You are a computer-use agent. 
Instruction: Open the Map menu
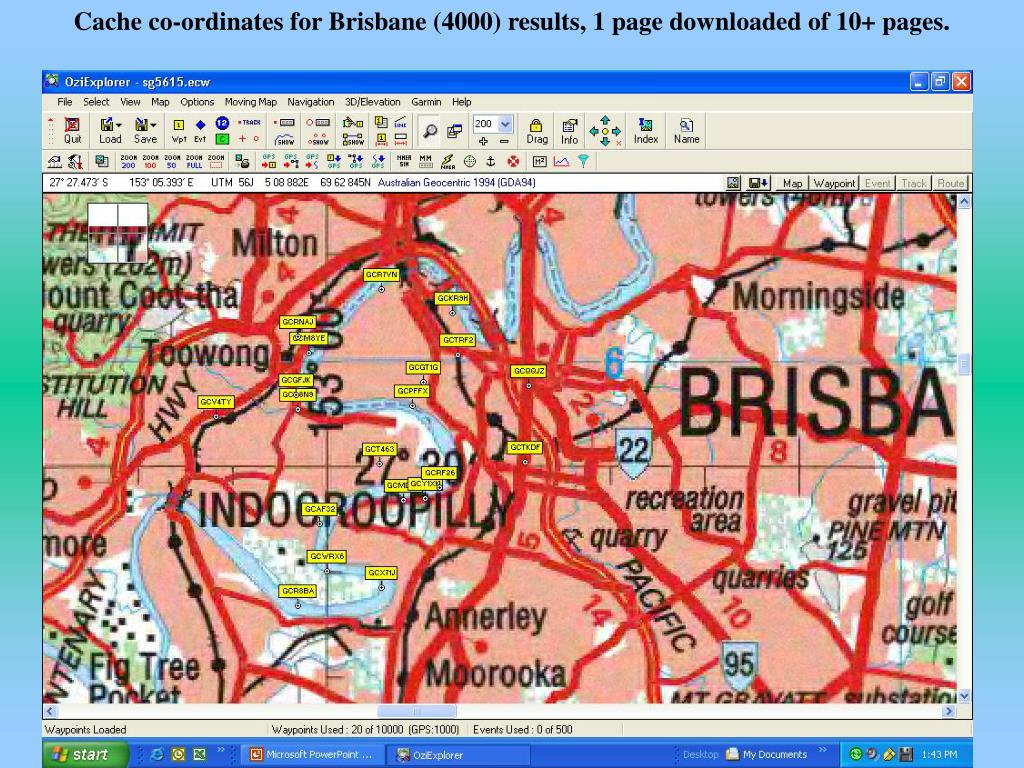pos(160,102)
